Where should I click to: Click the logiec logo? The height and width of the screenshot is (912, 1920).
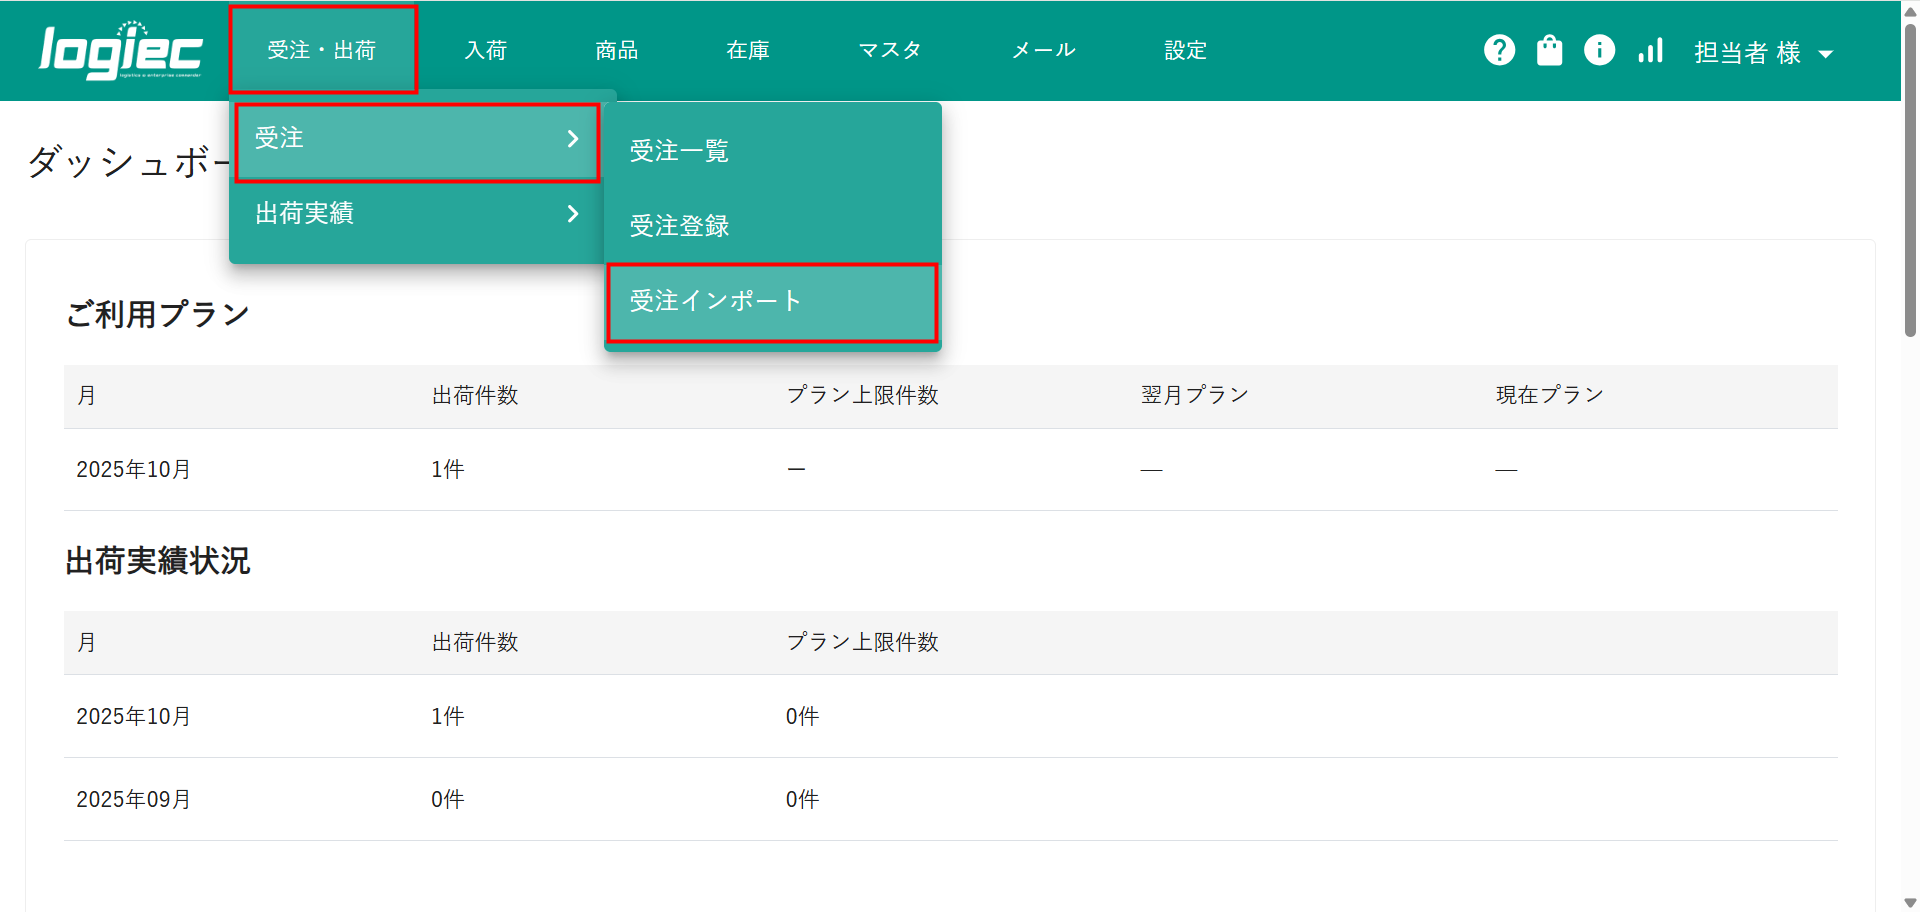pyautogui.click(x=120, y=51)
